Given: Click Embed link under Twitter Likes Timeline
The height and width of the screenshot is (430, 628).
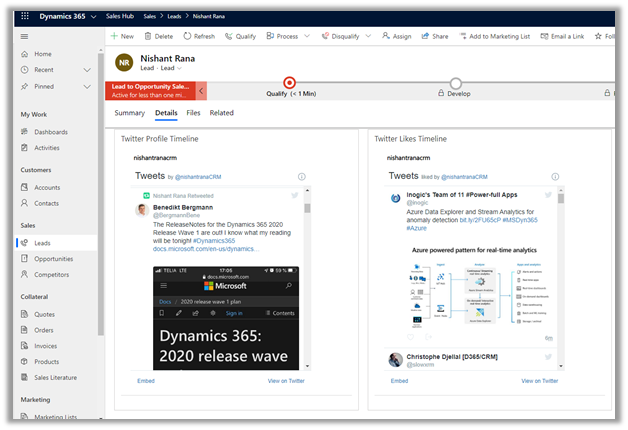Looking at the screenshot, I should pos(398,381).
